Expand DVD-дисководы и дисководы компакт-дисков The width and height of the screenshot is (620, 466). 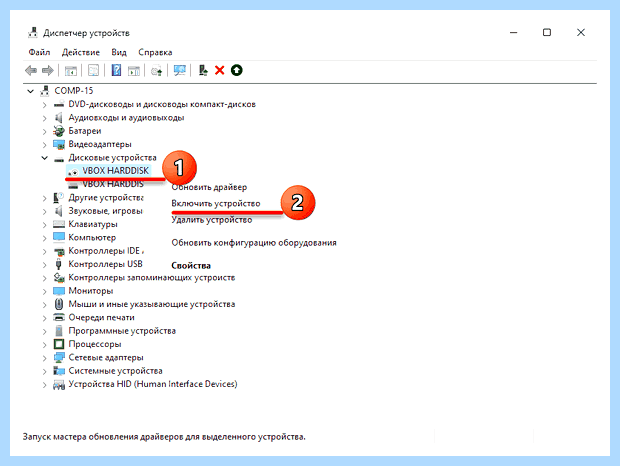45,105
